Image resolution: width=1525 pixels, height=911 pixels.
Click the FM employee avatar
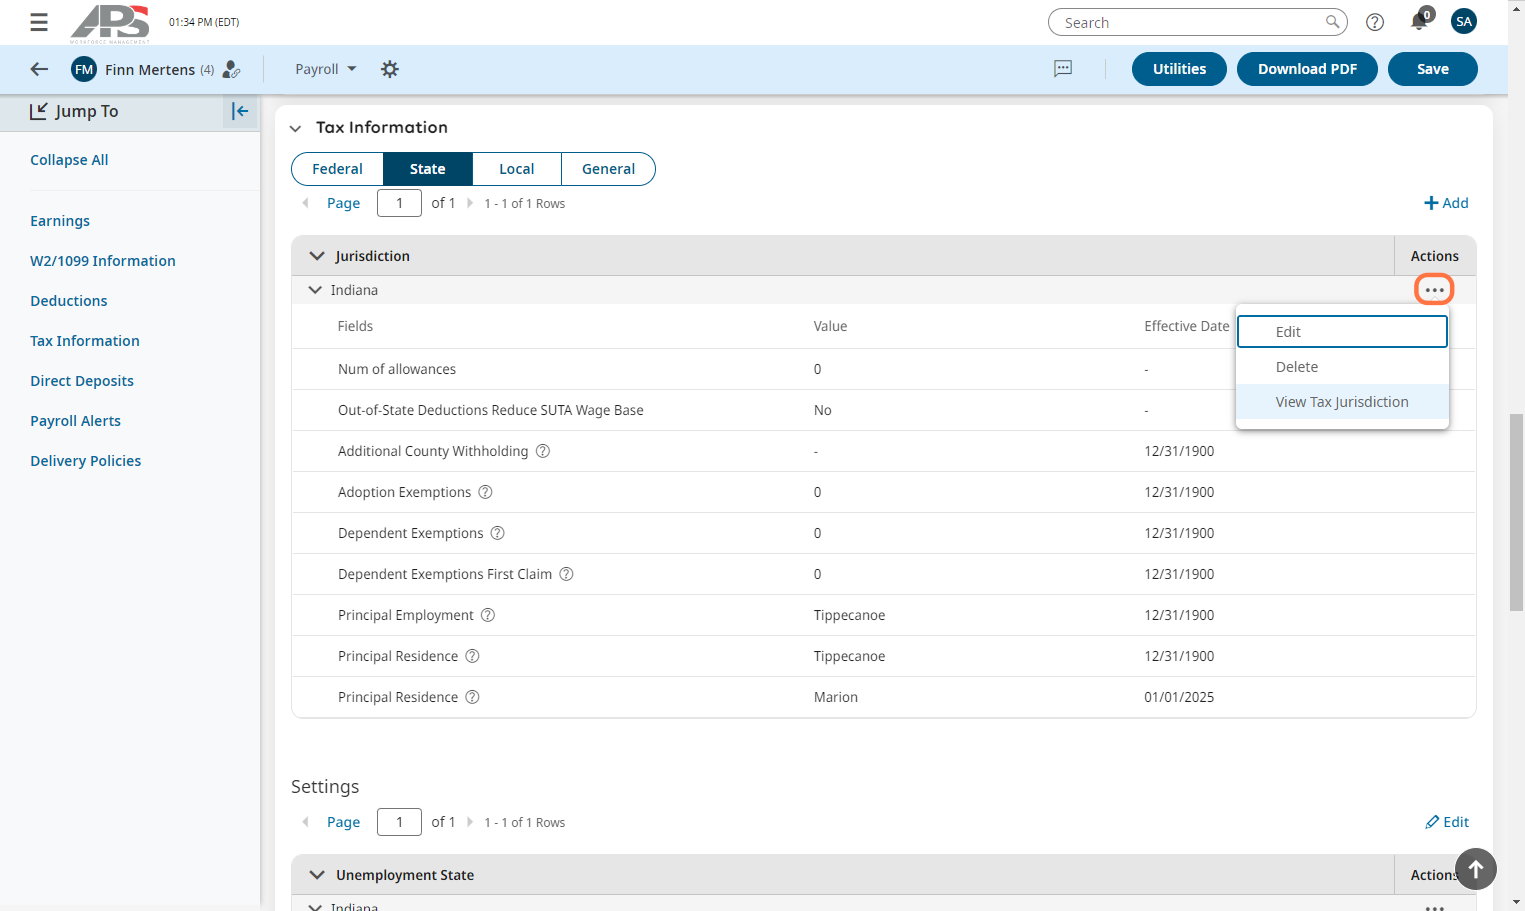pos(84,69)
